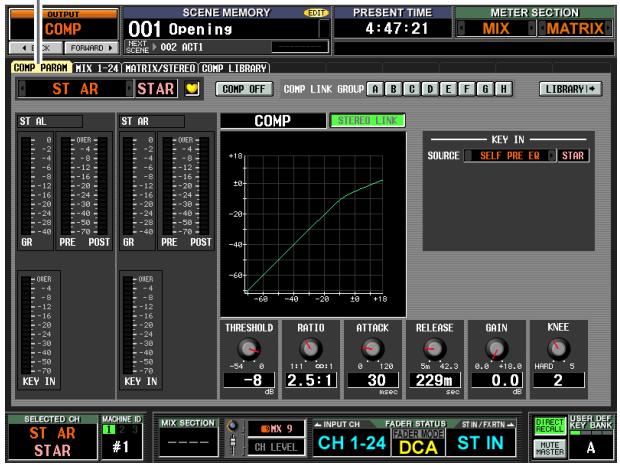This screenshot has height=465, width=620.
Task: Toggle the STEREO LINK button
Action: (x=367, y=120)
